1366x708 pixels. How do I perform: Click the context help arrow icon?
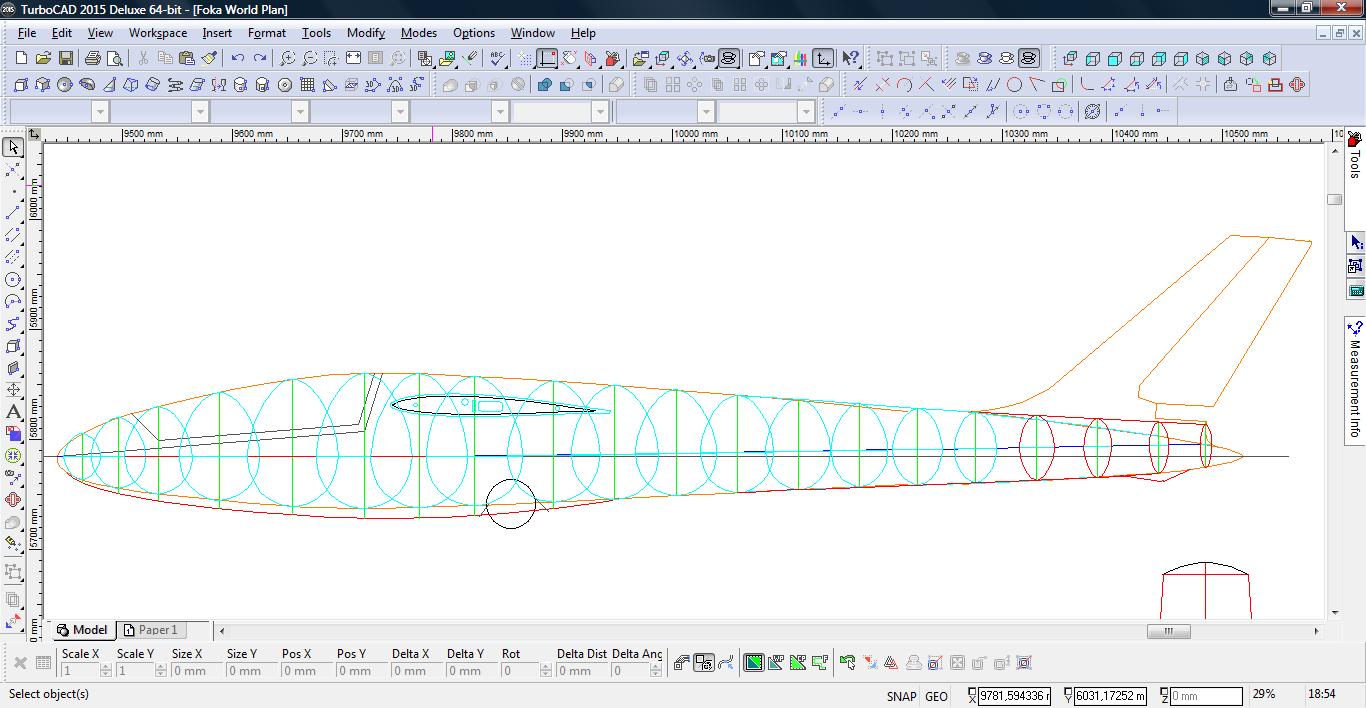850,59
